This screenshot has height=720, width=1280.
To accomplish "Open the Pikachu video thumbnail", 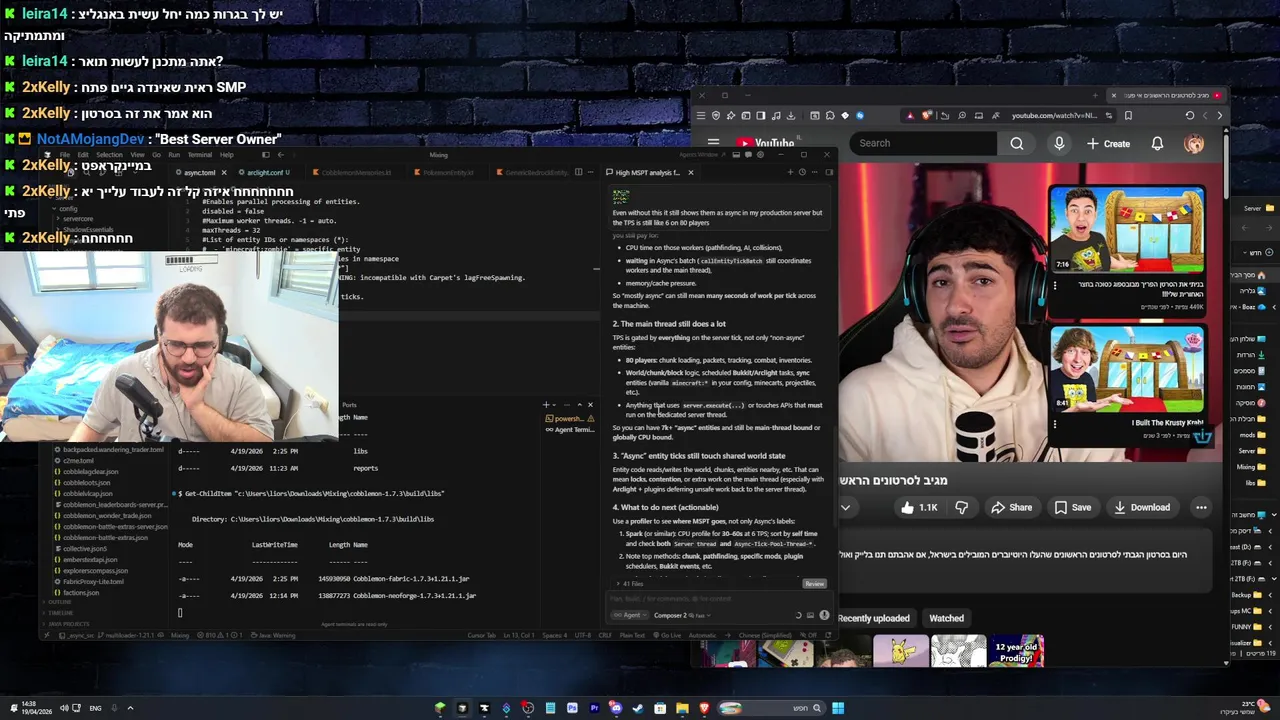I will click(899, 652).
